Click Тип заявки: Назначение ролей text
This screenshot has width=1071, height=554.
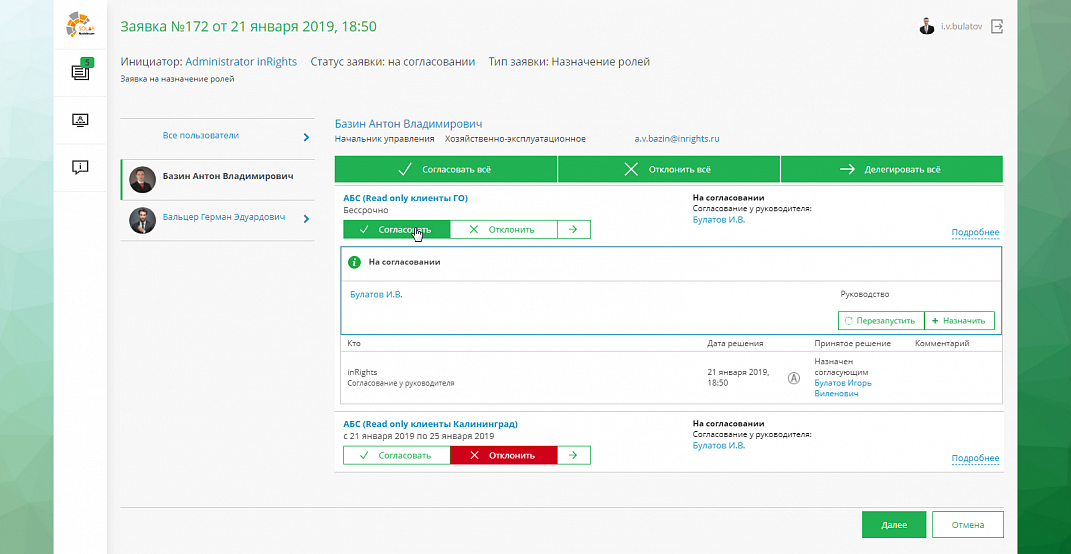(569, 61)
